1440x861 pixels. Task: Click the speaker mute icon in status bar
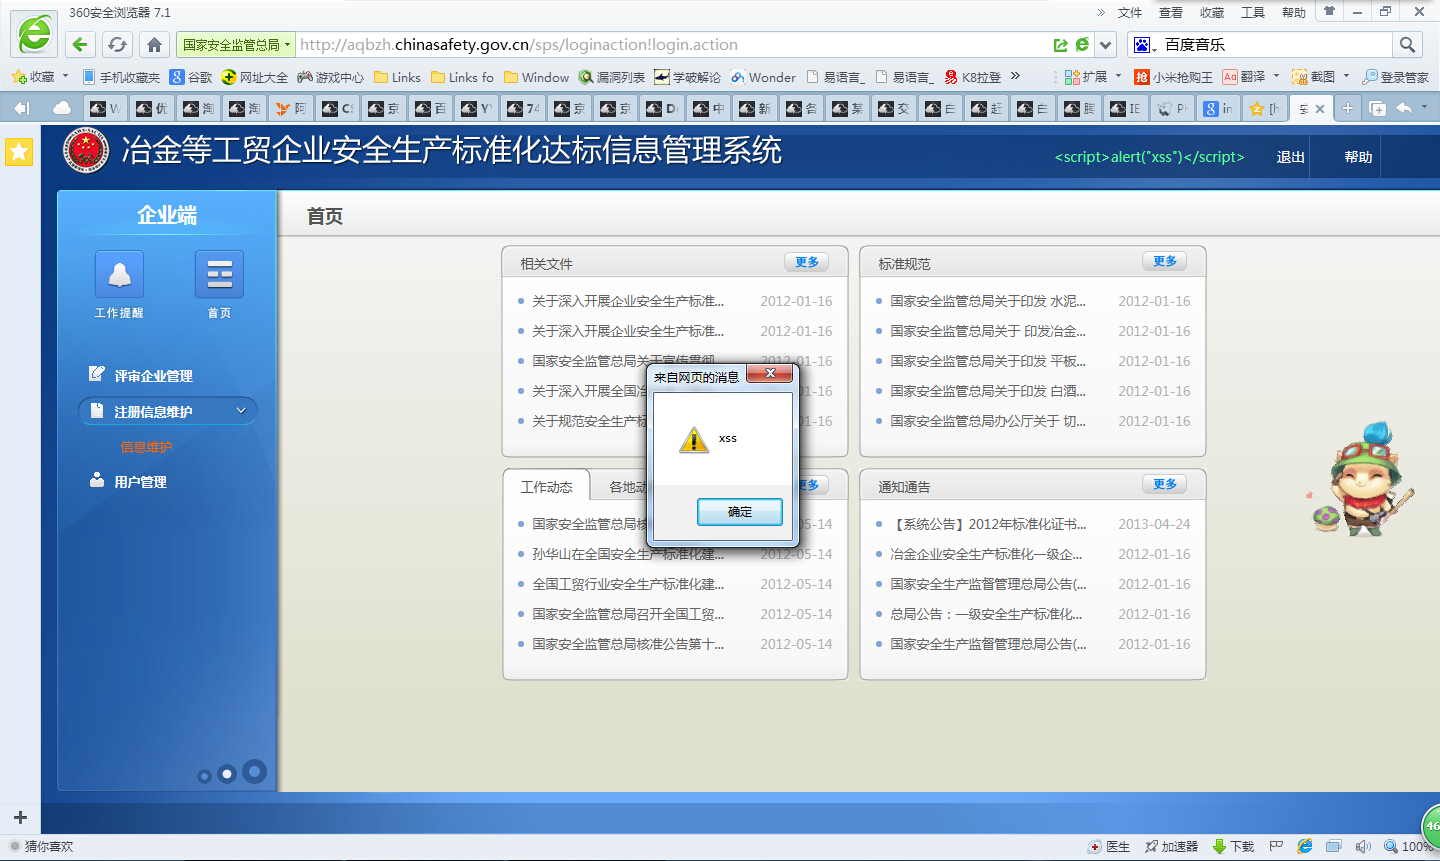1363,846
